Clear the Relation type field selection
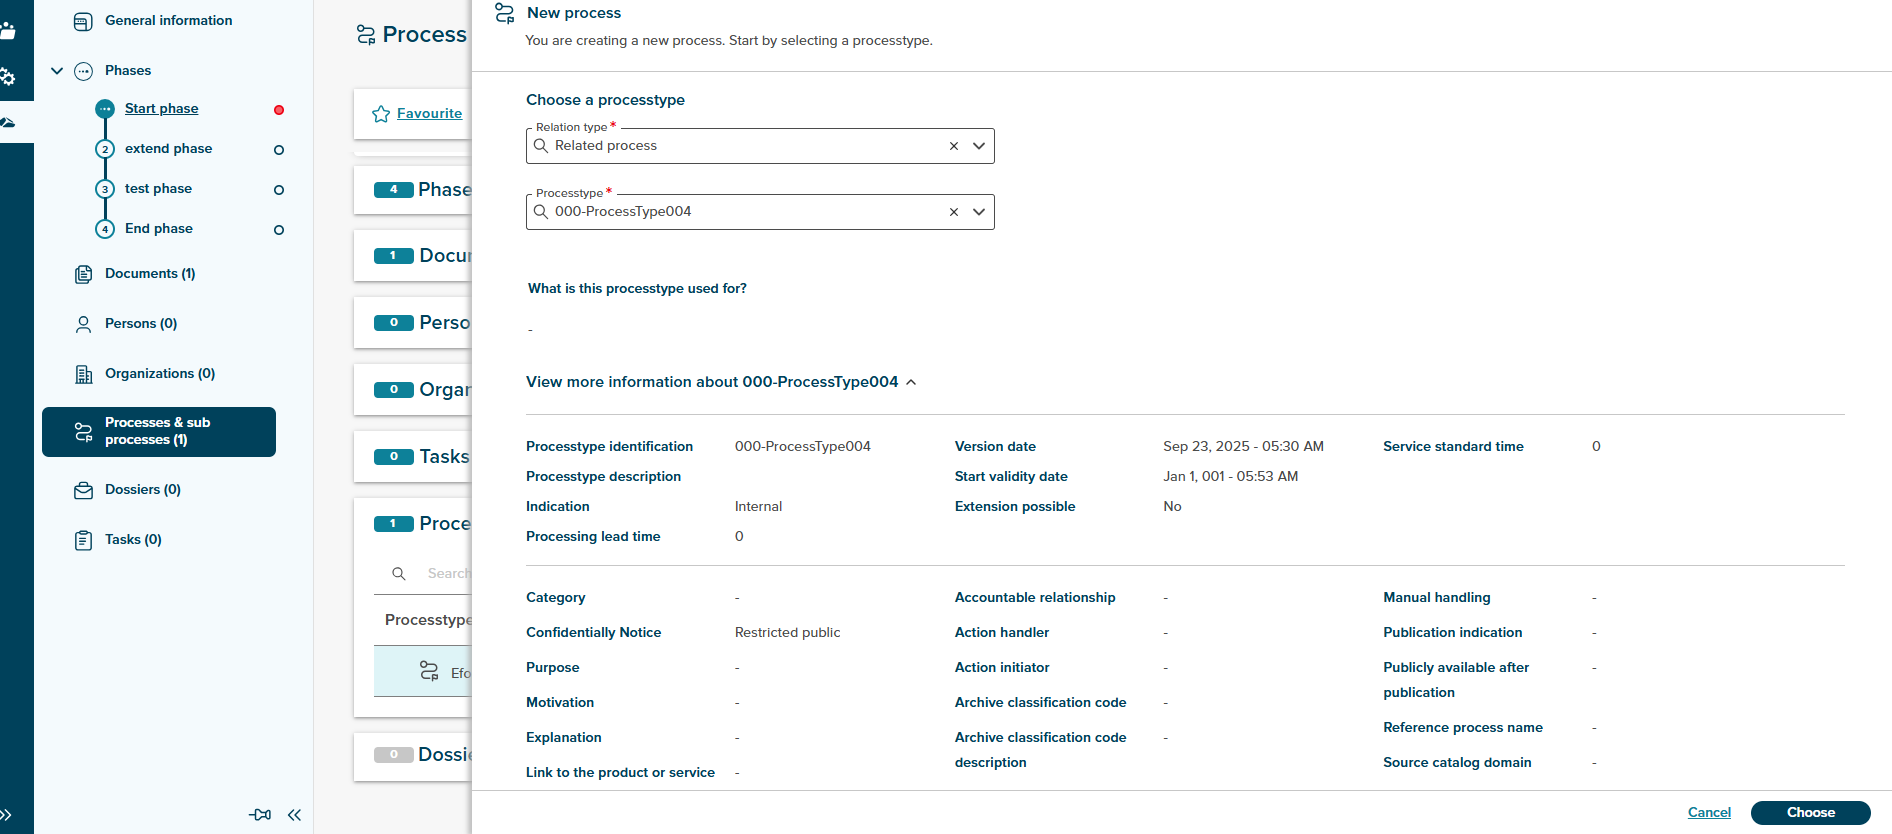The height and width of the screenshot is (834, 1892). pos(954,146)
